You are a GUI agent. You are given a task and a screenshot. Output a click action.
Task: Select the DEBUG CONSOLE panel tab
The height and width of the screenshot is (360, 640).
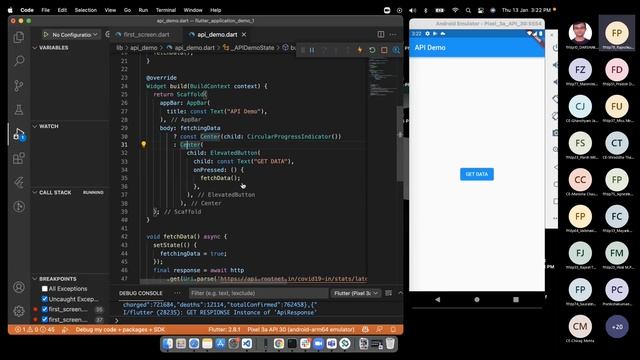pos(141,293)
